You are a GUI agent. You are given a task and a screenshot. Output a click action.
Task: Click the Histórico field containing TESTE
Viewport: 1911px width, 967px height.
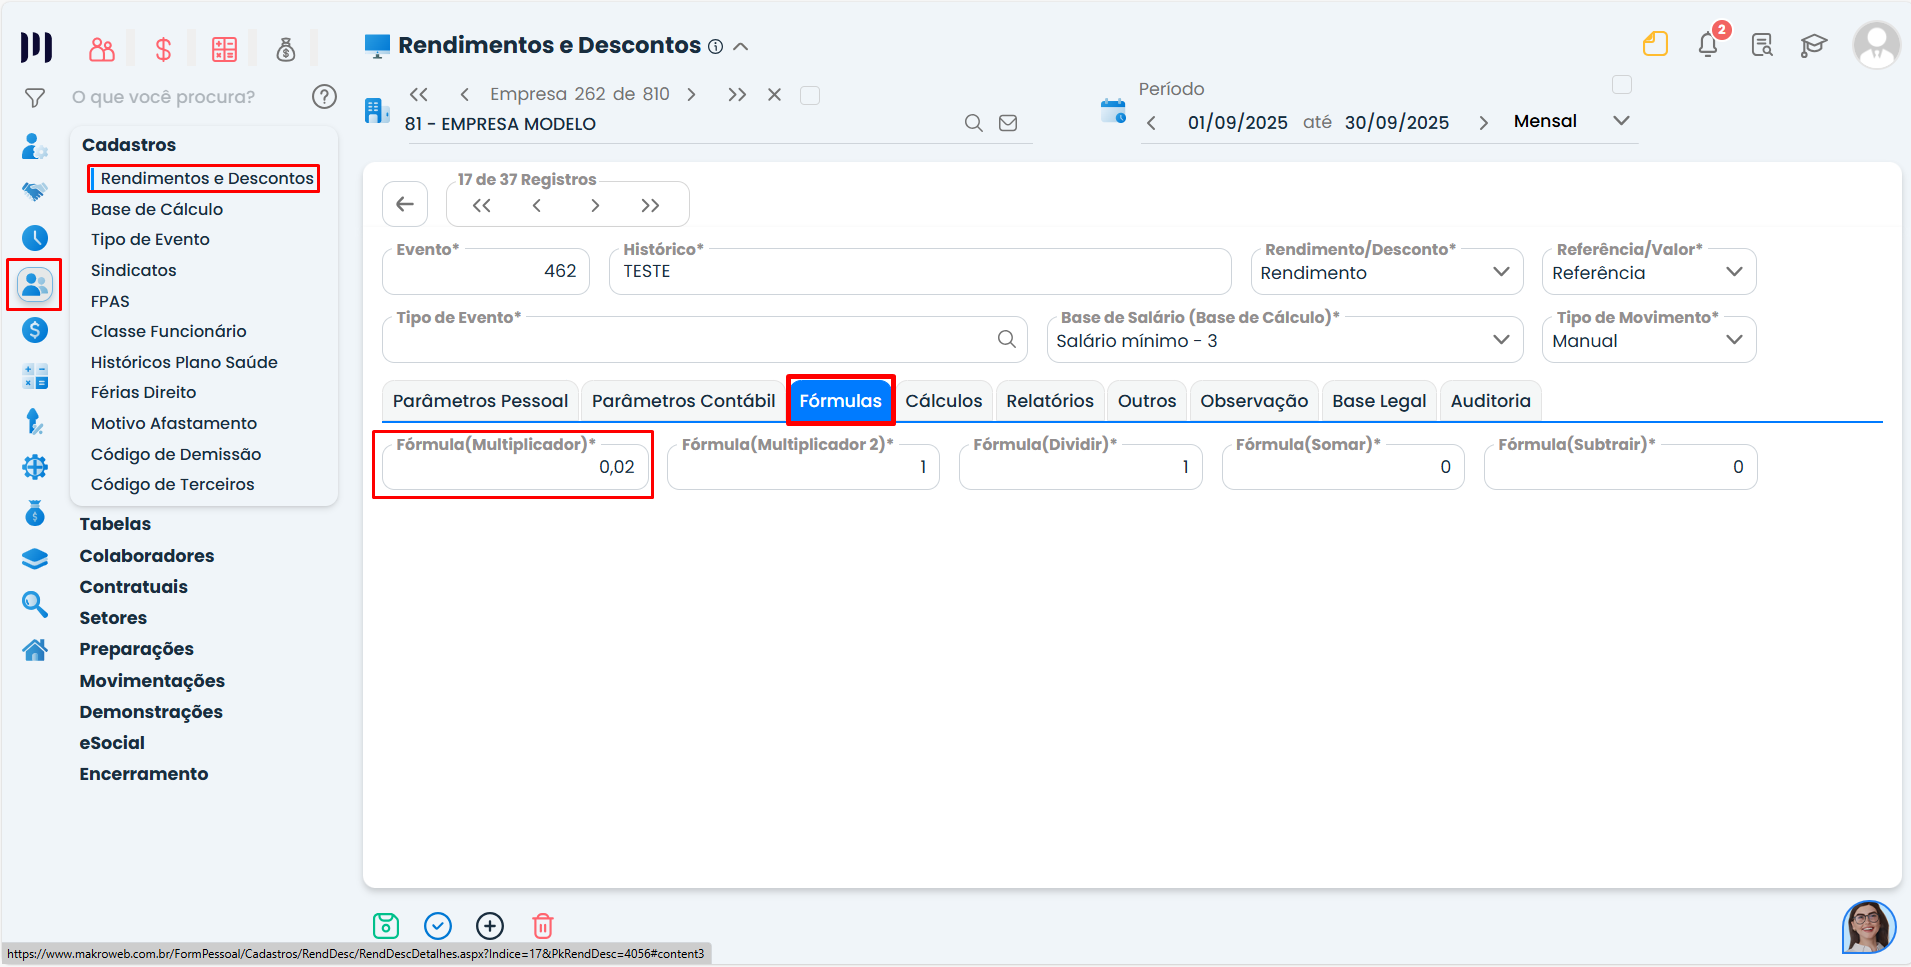920,272
